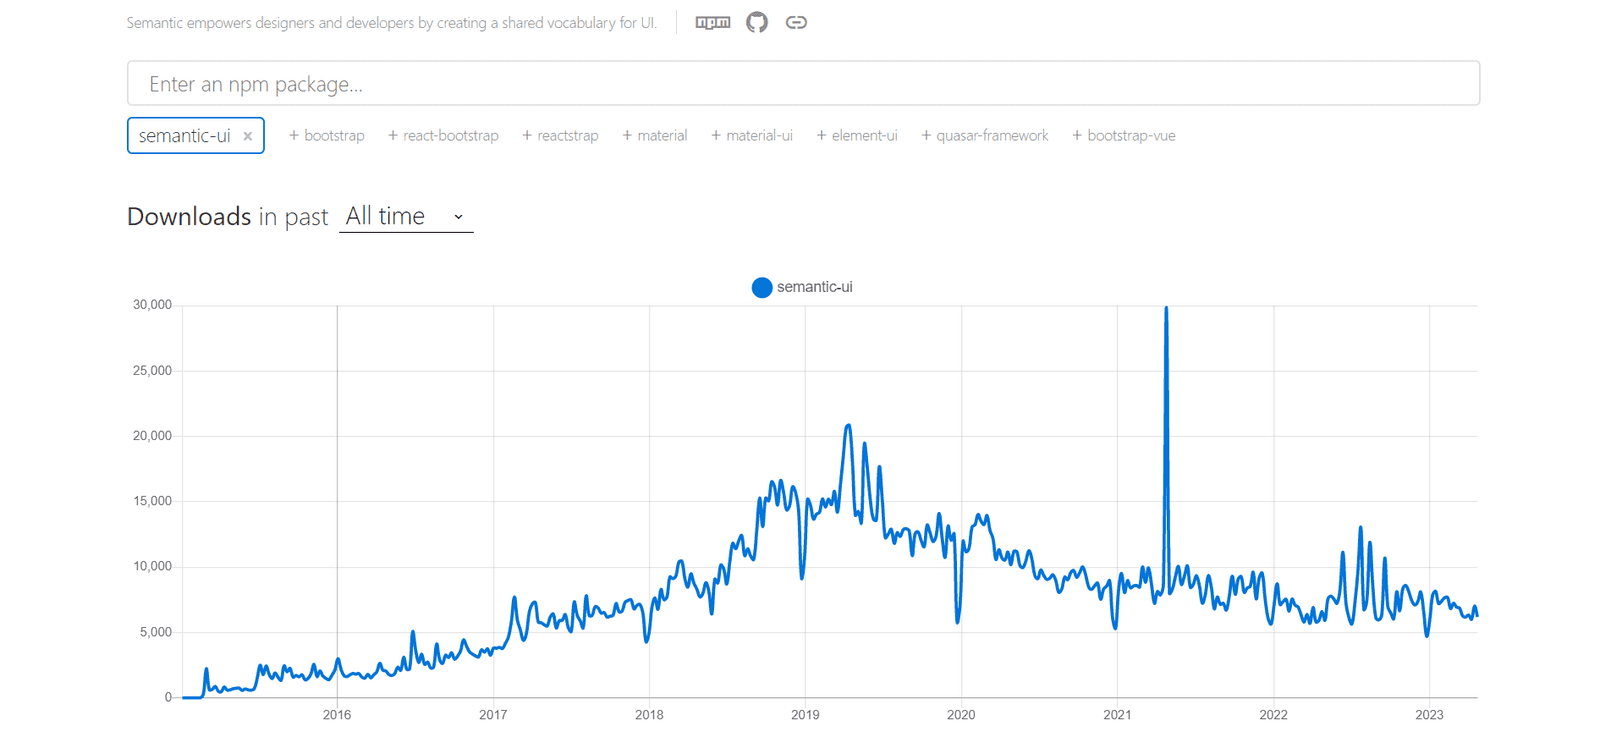The width and height of the screenshot is (1600, 743).
Task: Open the All time period dropdown
Action: (x=405, y=216)
